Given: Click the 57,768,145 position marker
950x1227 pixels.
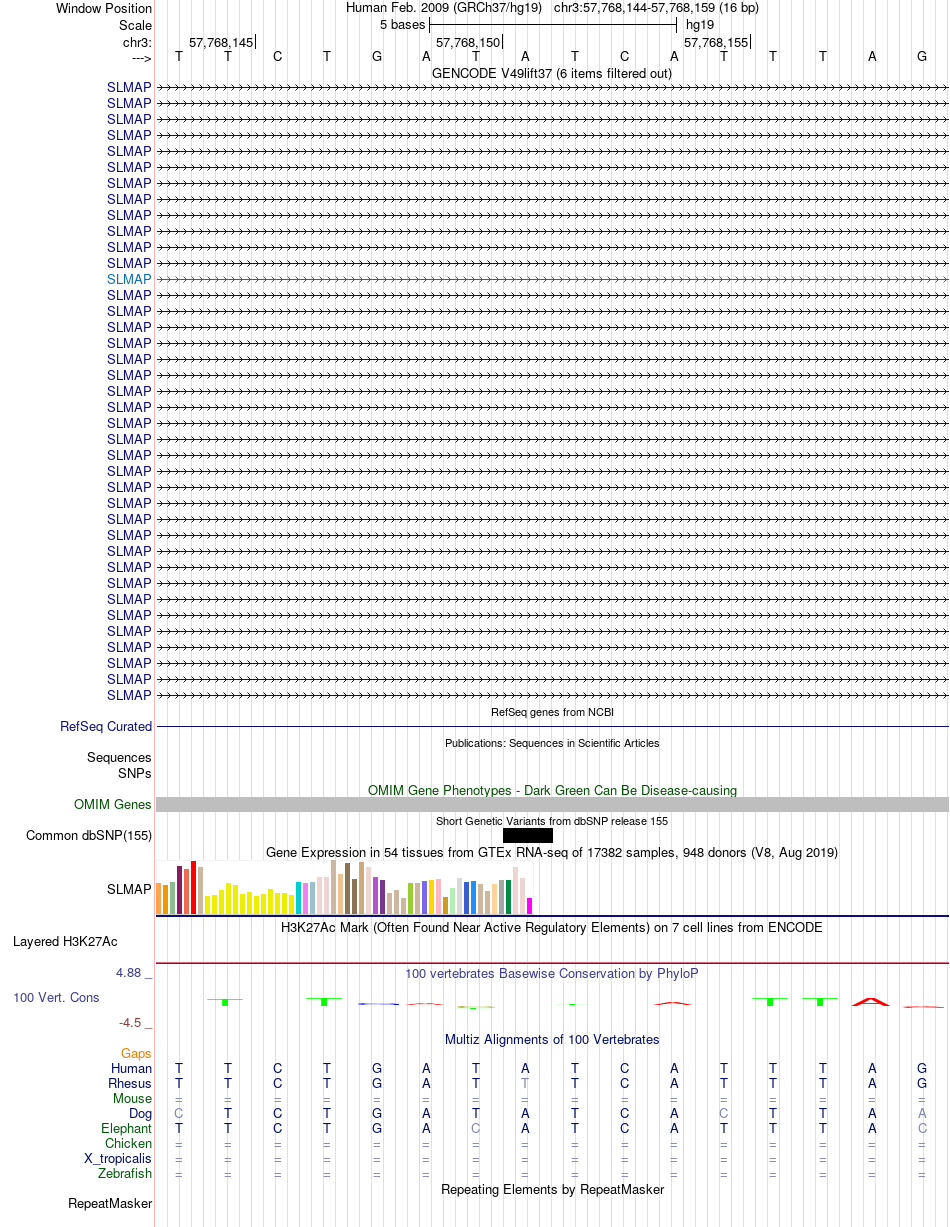Looking at the screenshot, I should pyautogui.click(x=221, y=43).
